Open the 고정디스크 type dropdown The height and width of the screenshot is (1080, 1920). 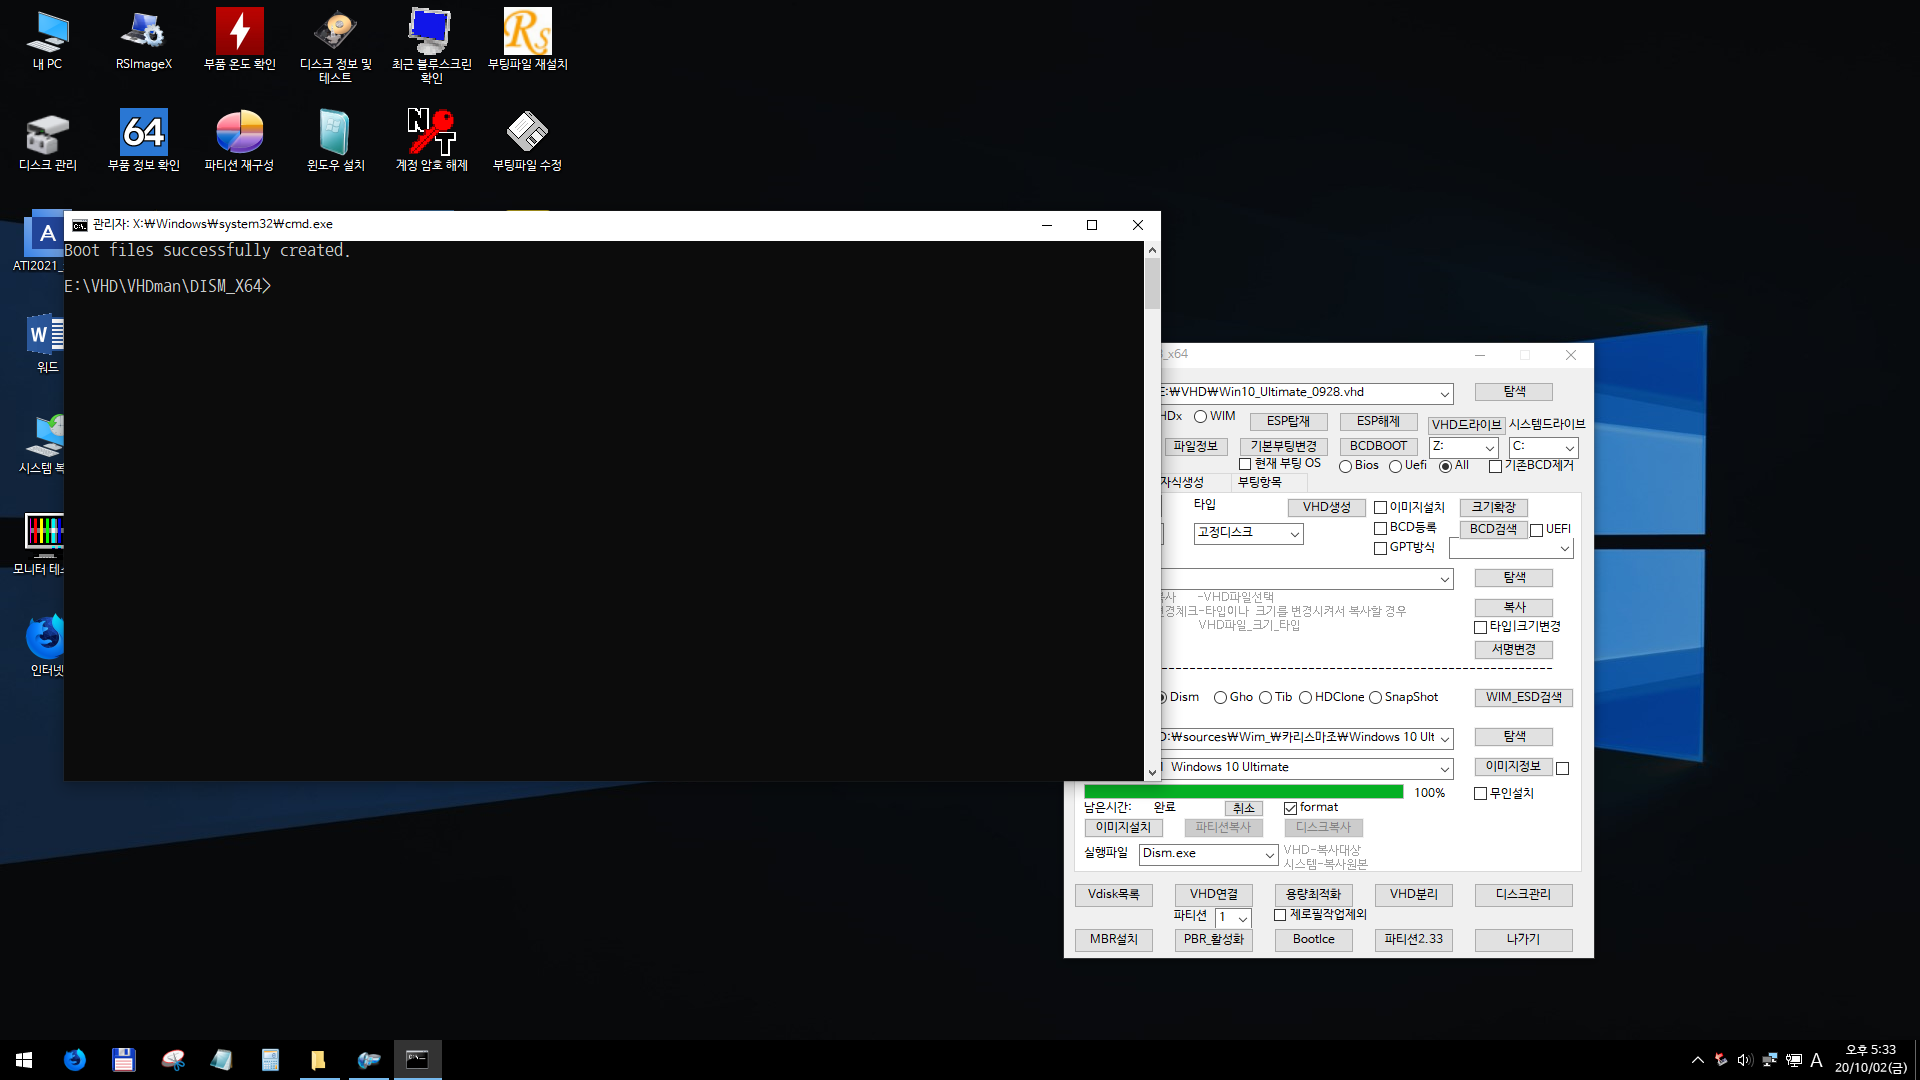[1294, 534]
